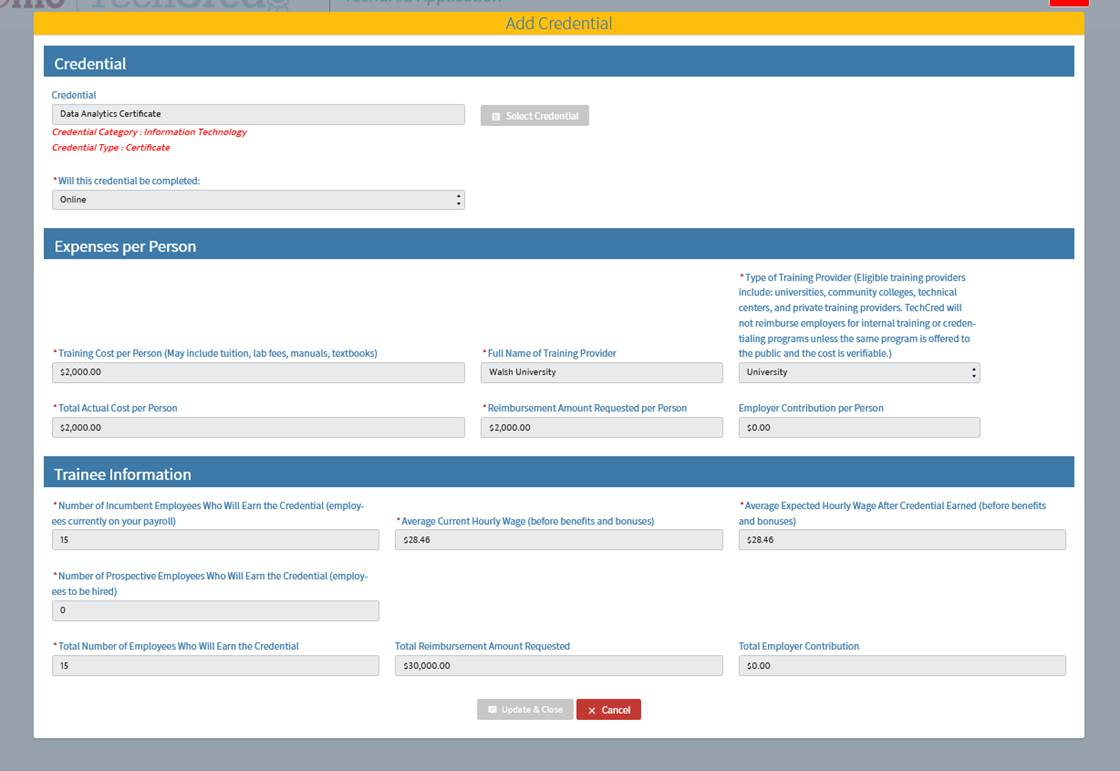Click the Total Employer Contribution field
Image resolution: width=1120 pixels, height=771 pixels.
click(x=902, y=665)
